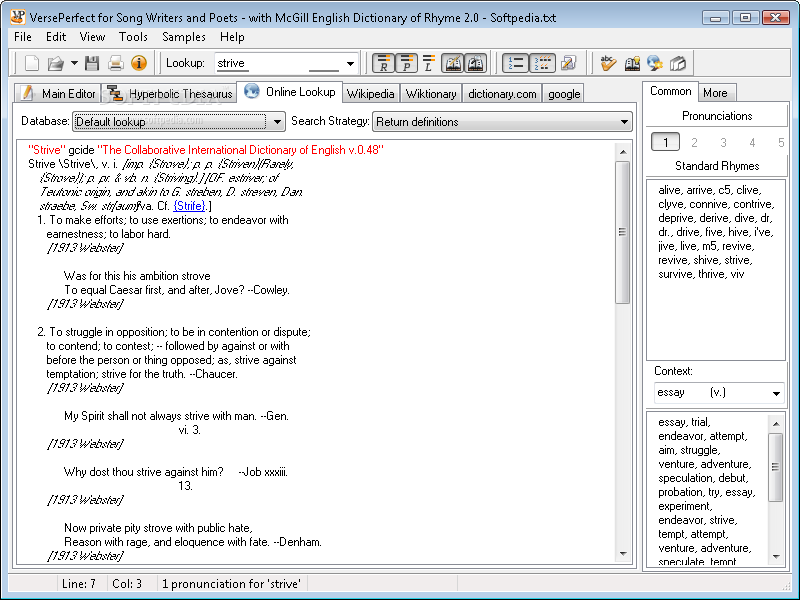Click the rhyme word 'thrive'

coord(711,274)
